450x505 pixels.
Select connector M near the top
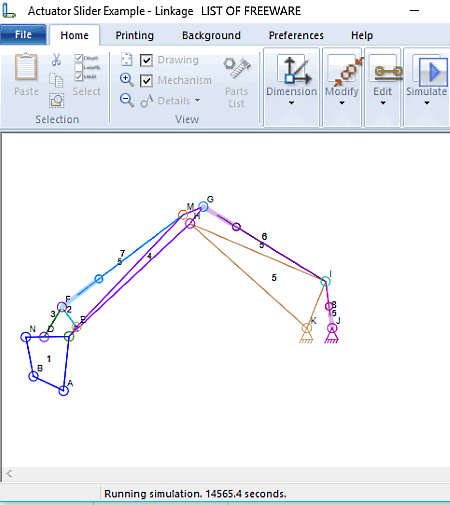tap(183, 215)
